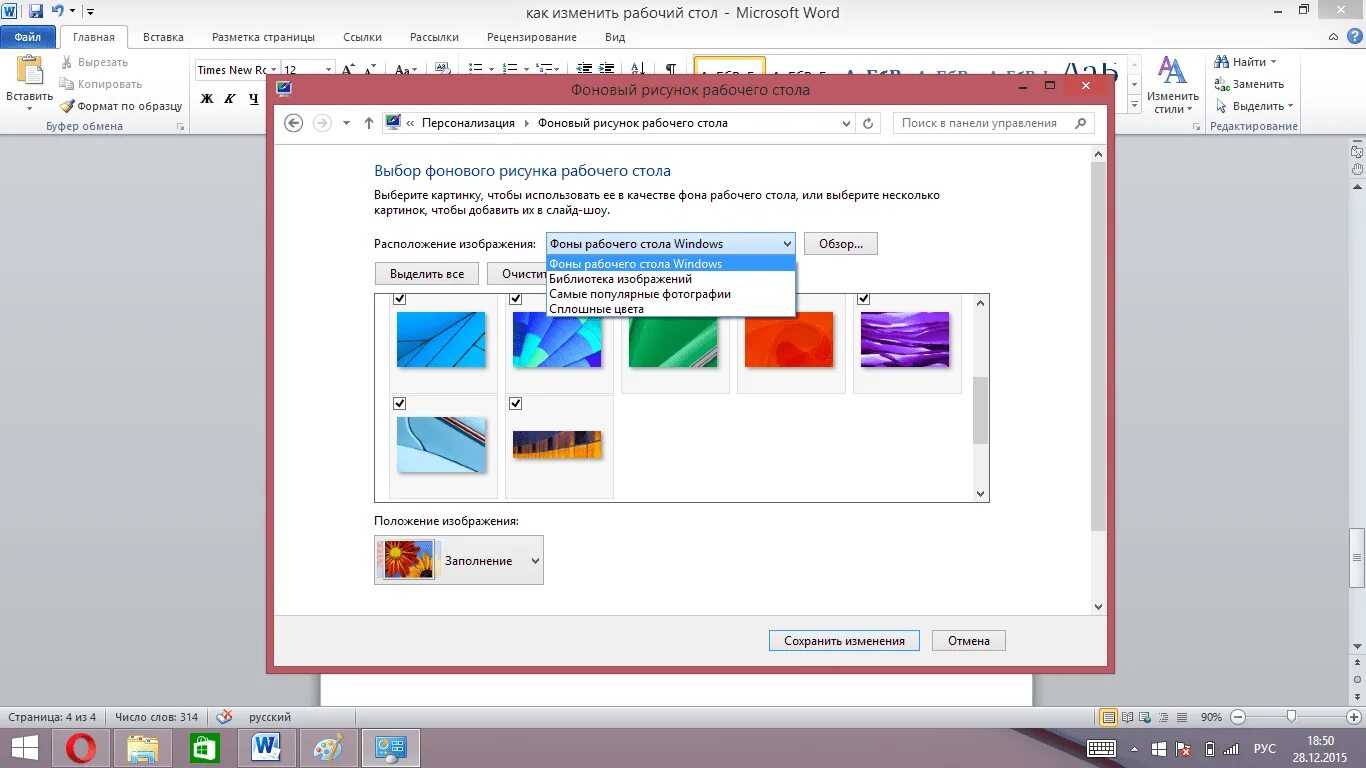The image size is (1366, 768).
Task: Zoom in with plus button in Word
Action: 1355,717
